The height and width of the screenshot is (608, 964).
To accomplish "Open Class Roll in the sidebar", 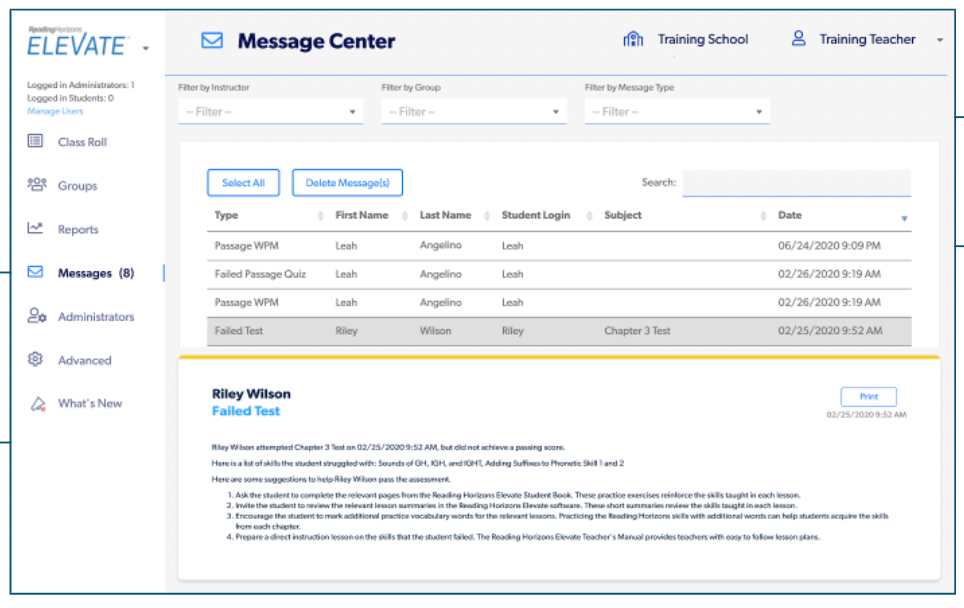I will [x=82, y=142].
